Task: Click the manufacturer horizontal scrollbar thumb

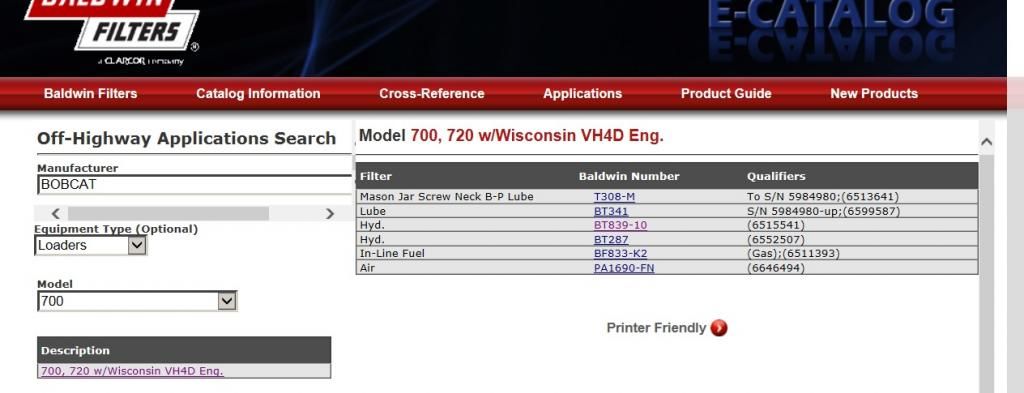Action: [x=168, y=213]
